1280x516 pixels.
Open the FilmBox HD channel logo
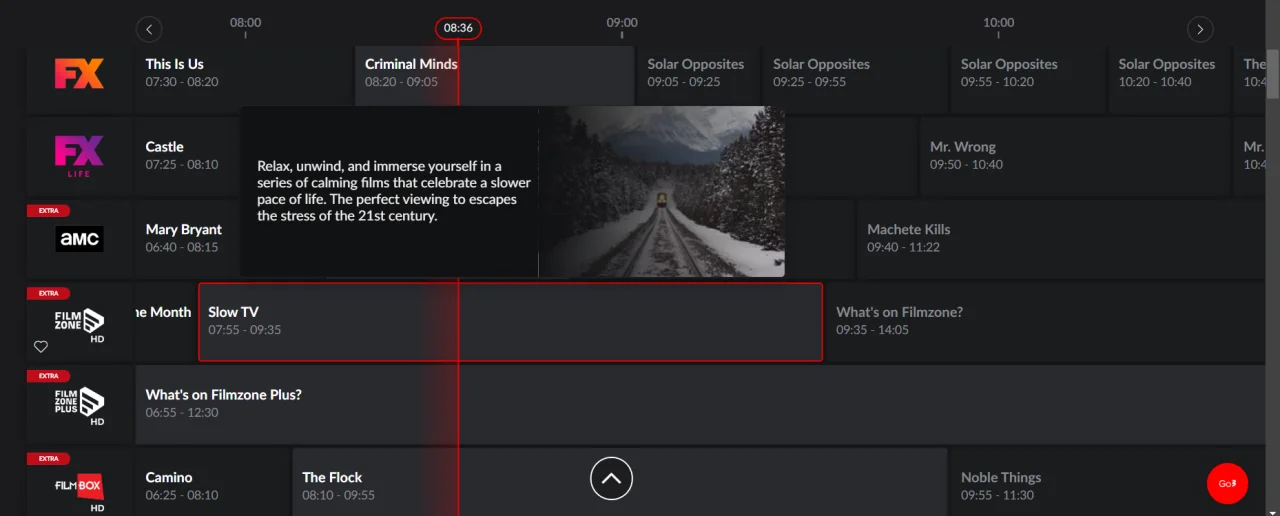point(79,490)
